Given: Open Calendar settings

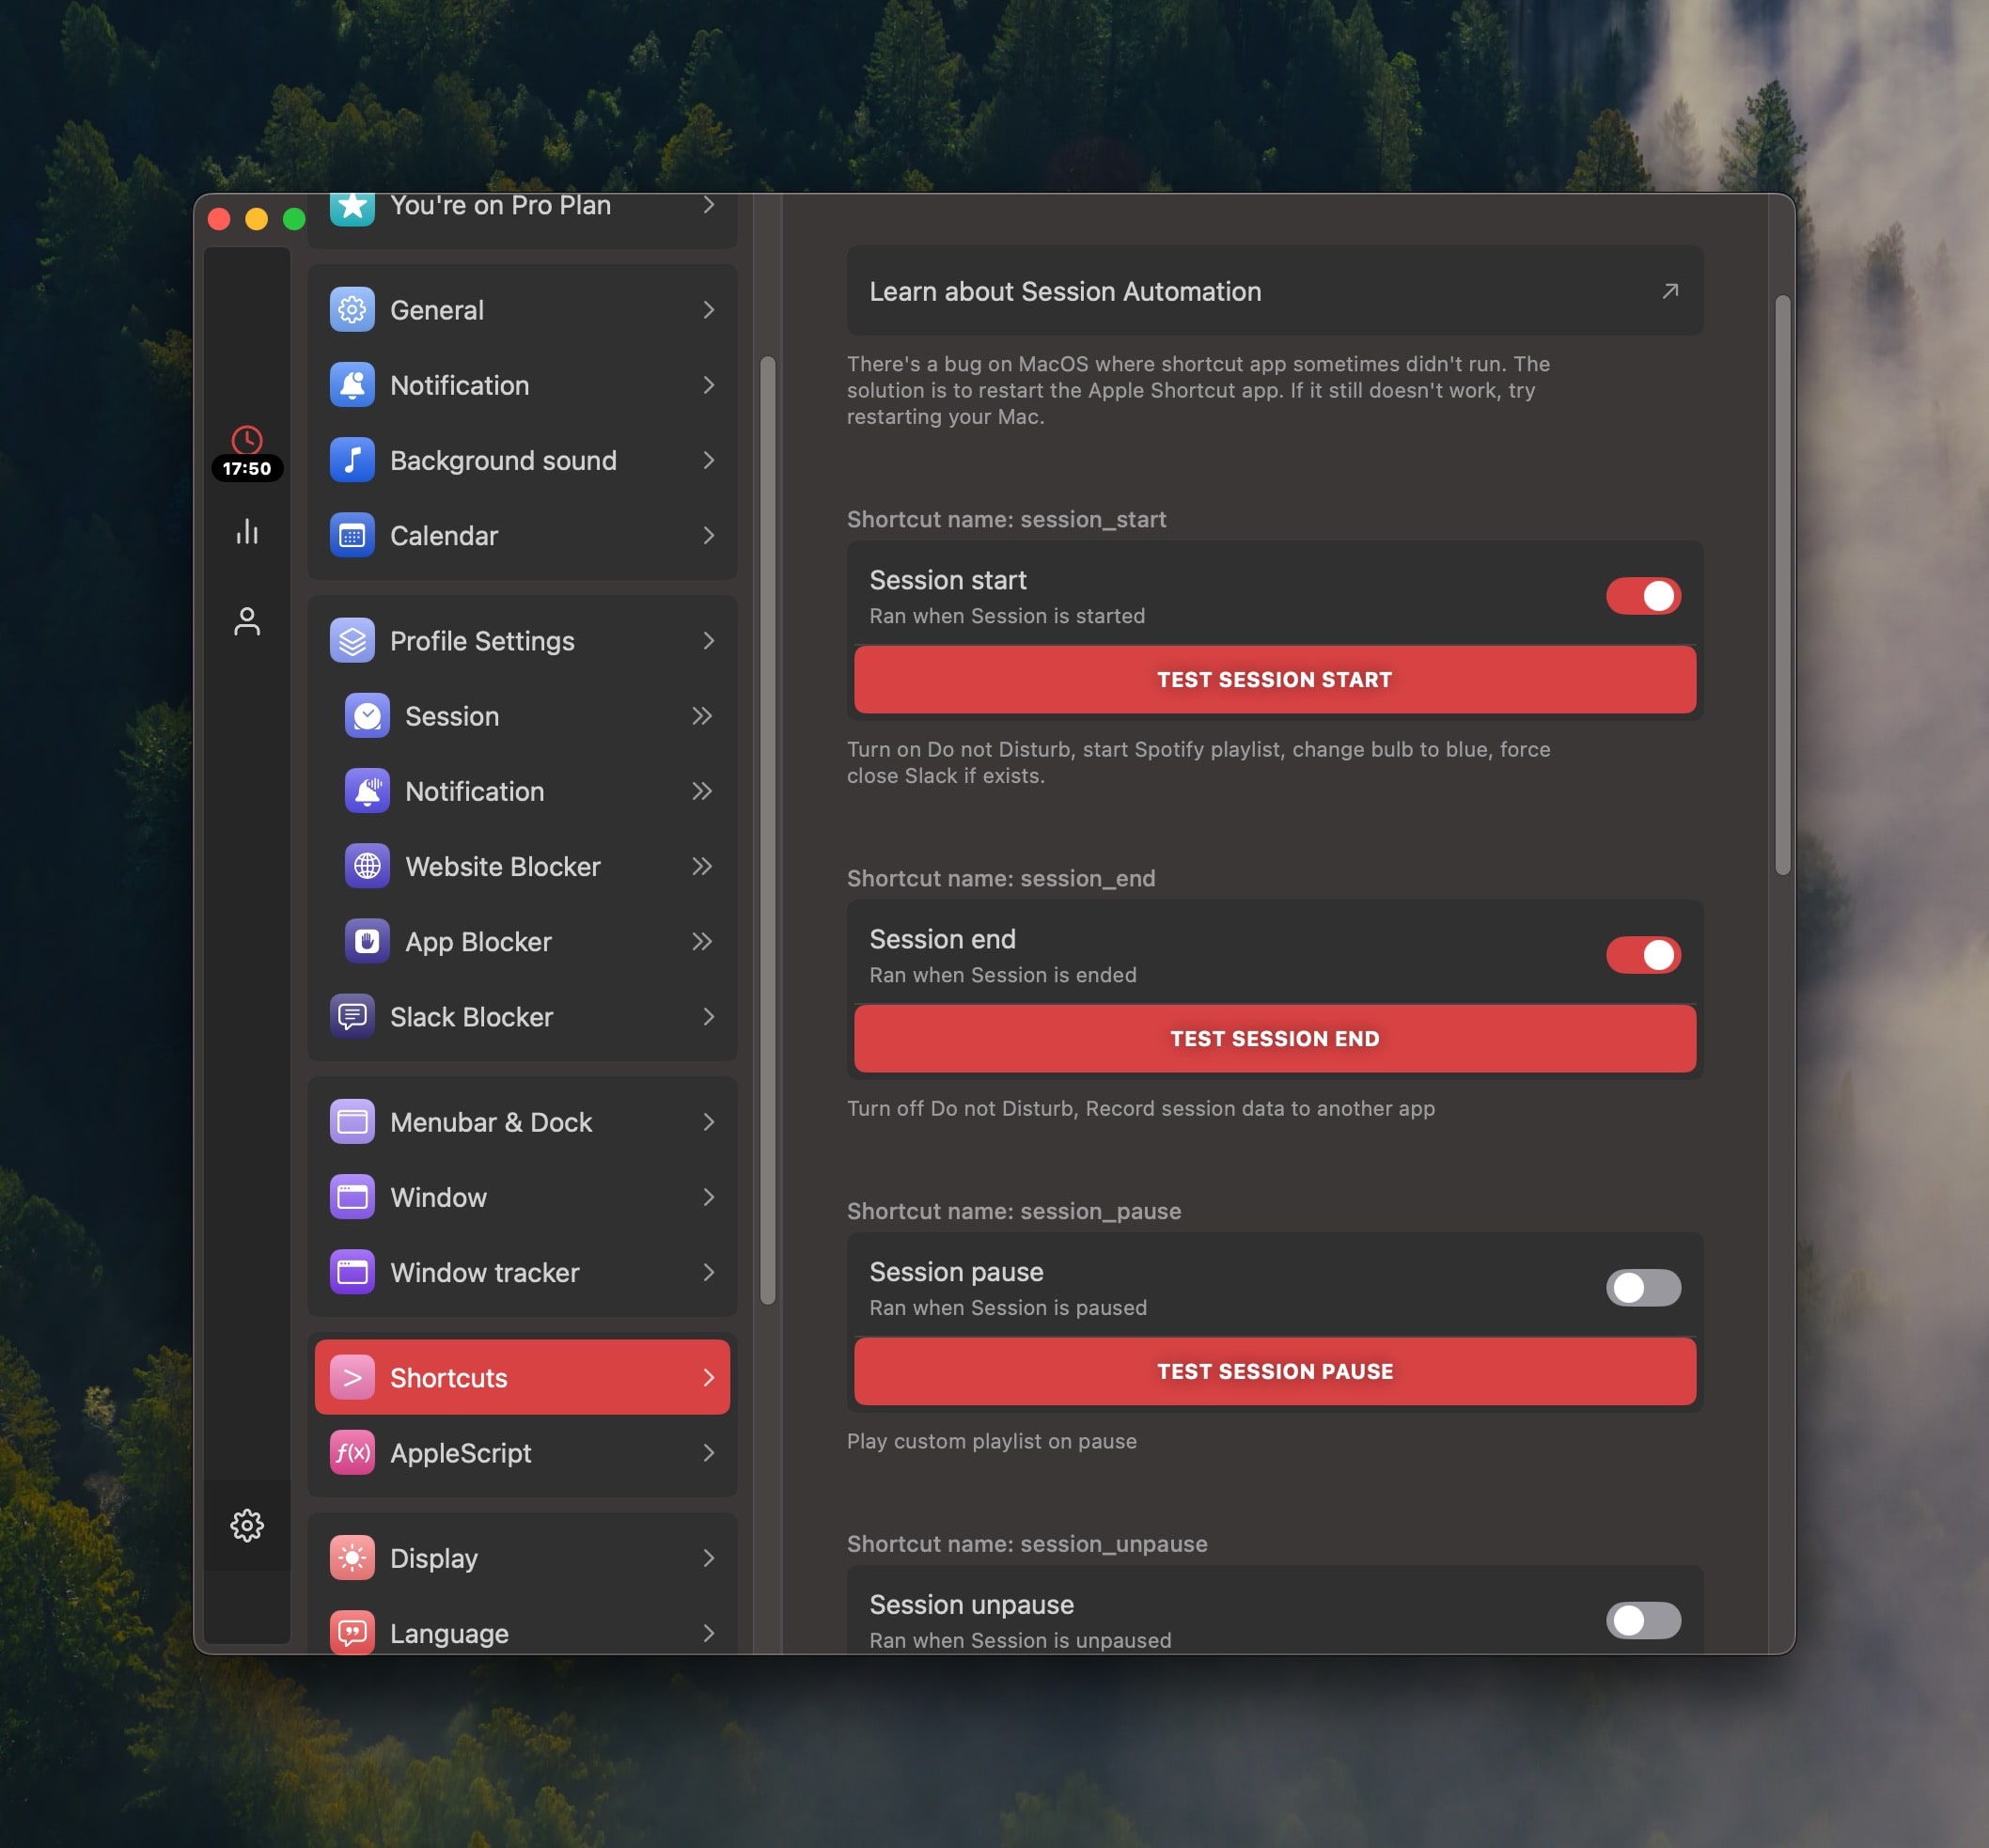Looking at the screenshot, I should tap(520, 535).
